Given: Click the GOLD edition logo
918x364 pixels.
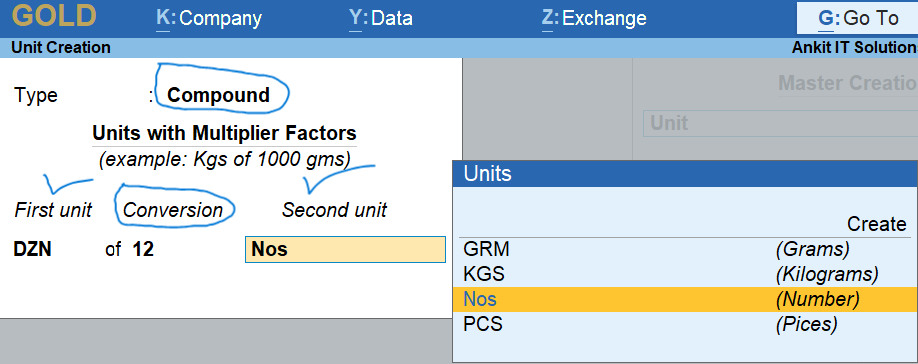Looking at the screenshot, I should coord(54,17).
